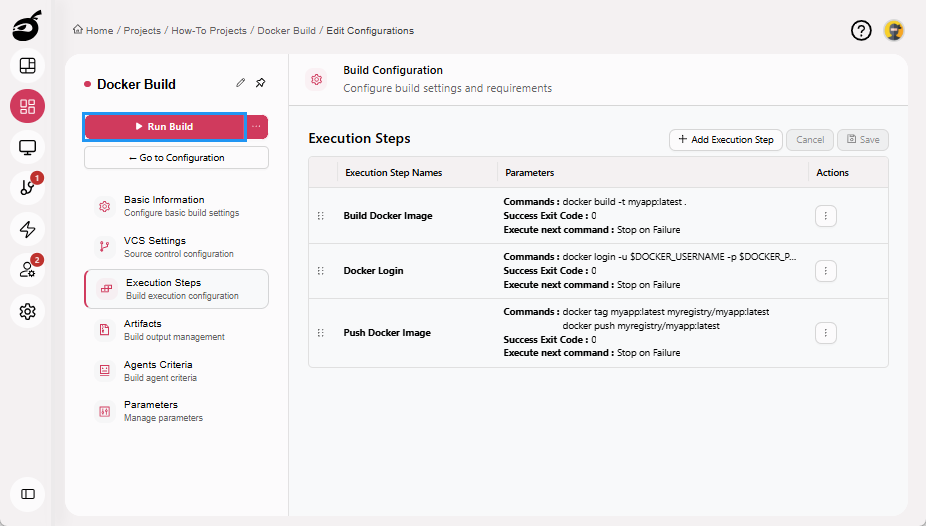Open Basic Information section
The image size is (926, 526).
click(x=176, y=206)
